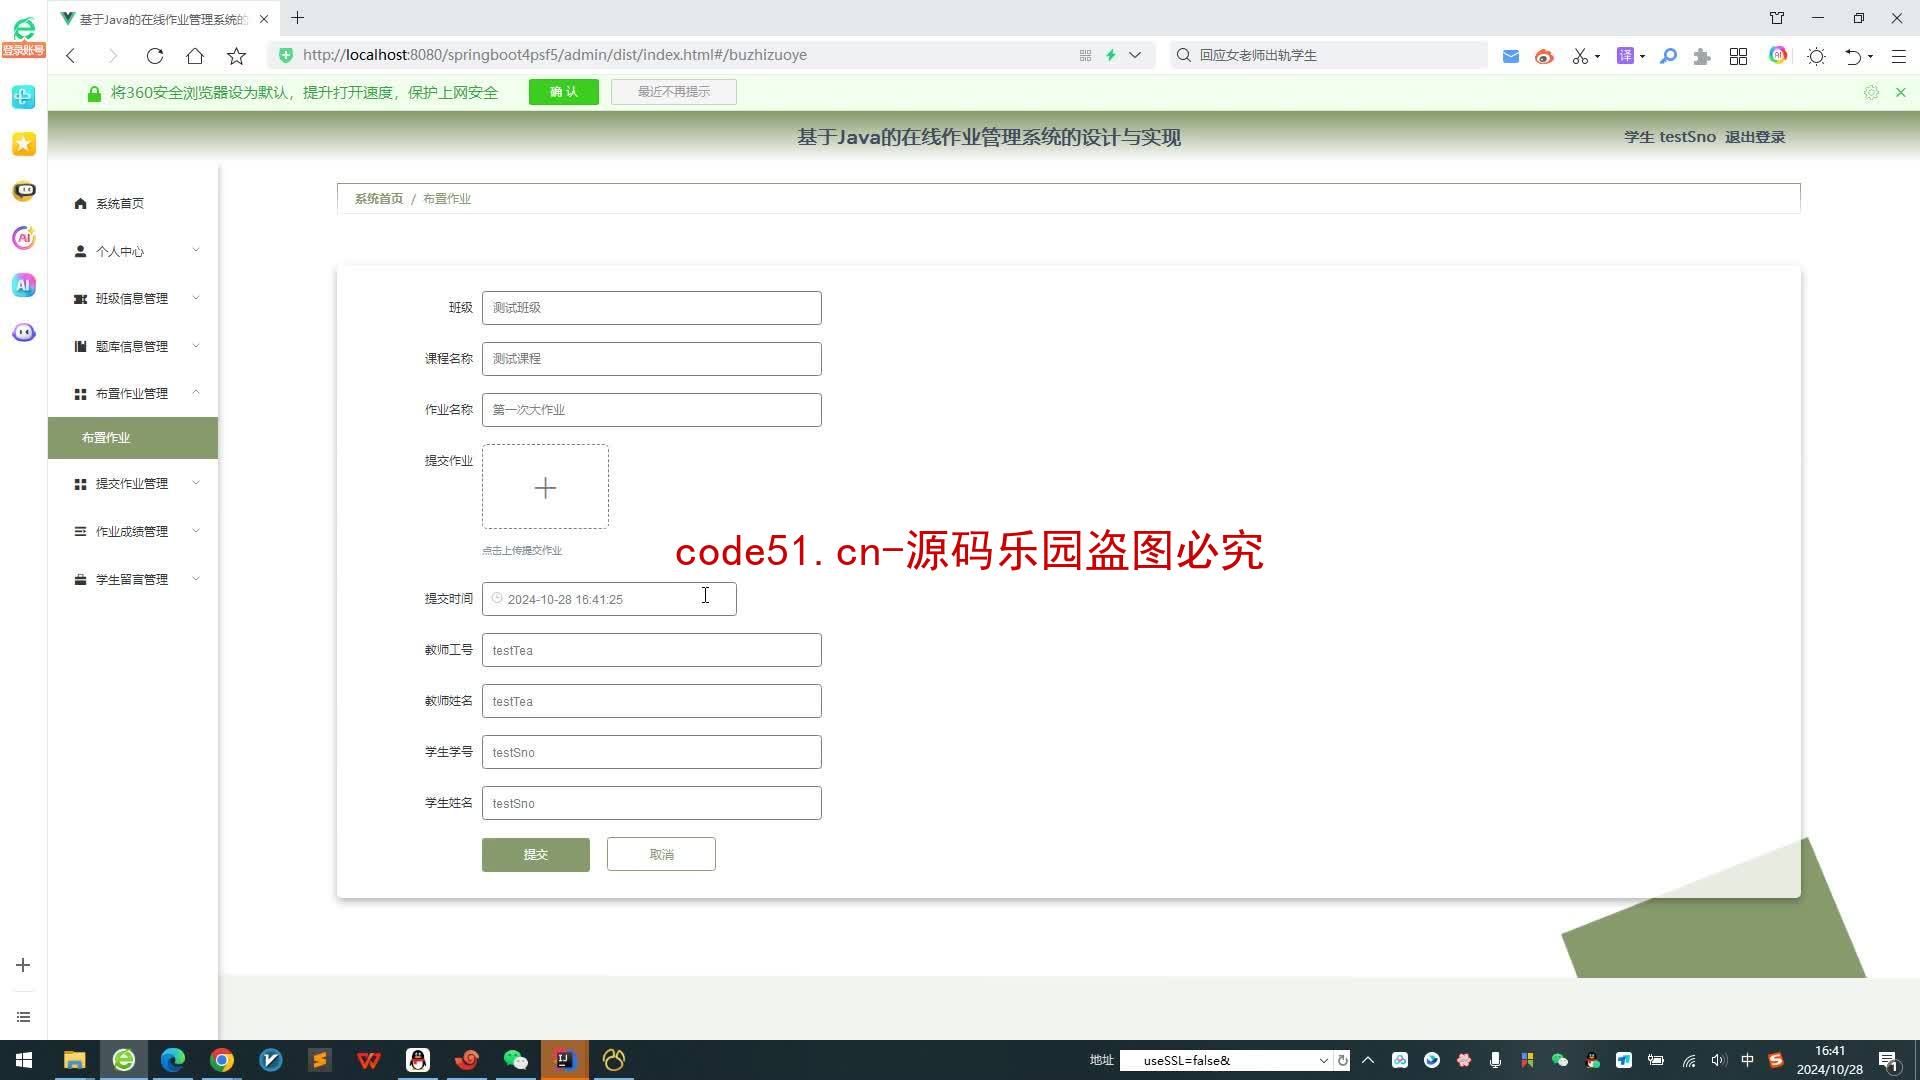Submit the form with 提交 button
This screenshot has width=1920, height=1080.
coord(536,854)
